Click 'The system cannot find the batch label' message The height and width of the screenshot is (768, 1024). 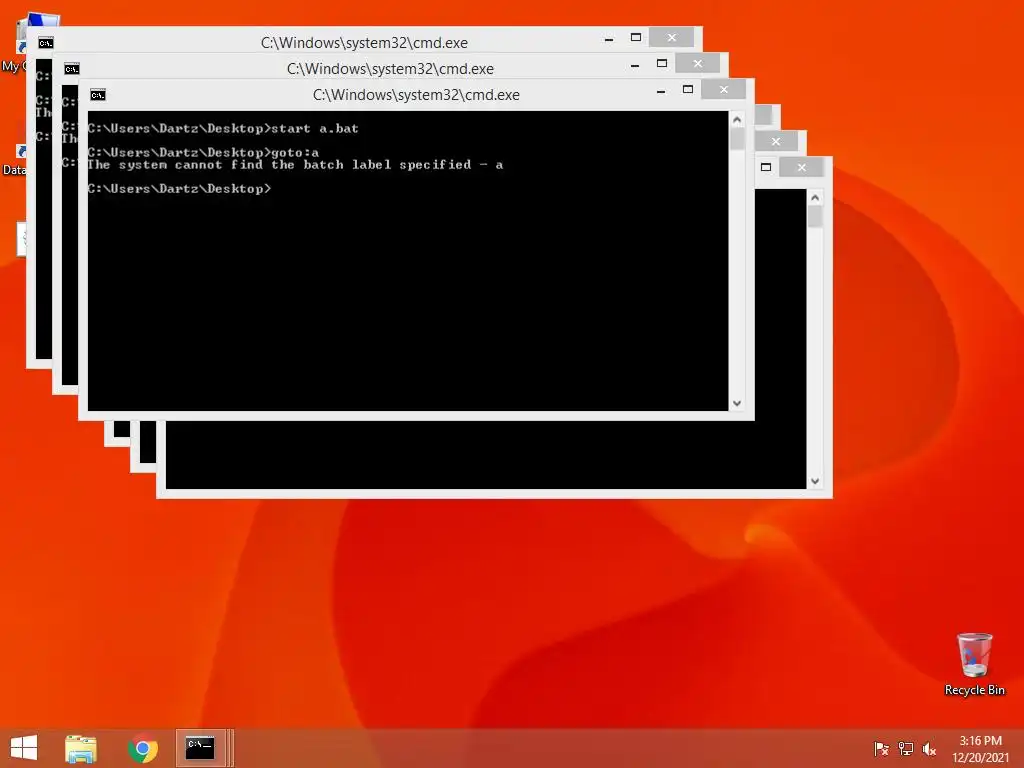pos(295,165)
